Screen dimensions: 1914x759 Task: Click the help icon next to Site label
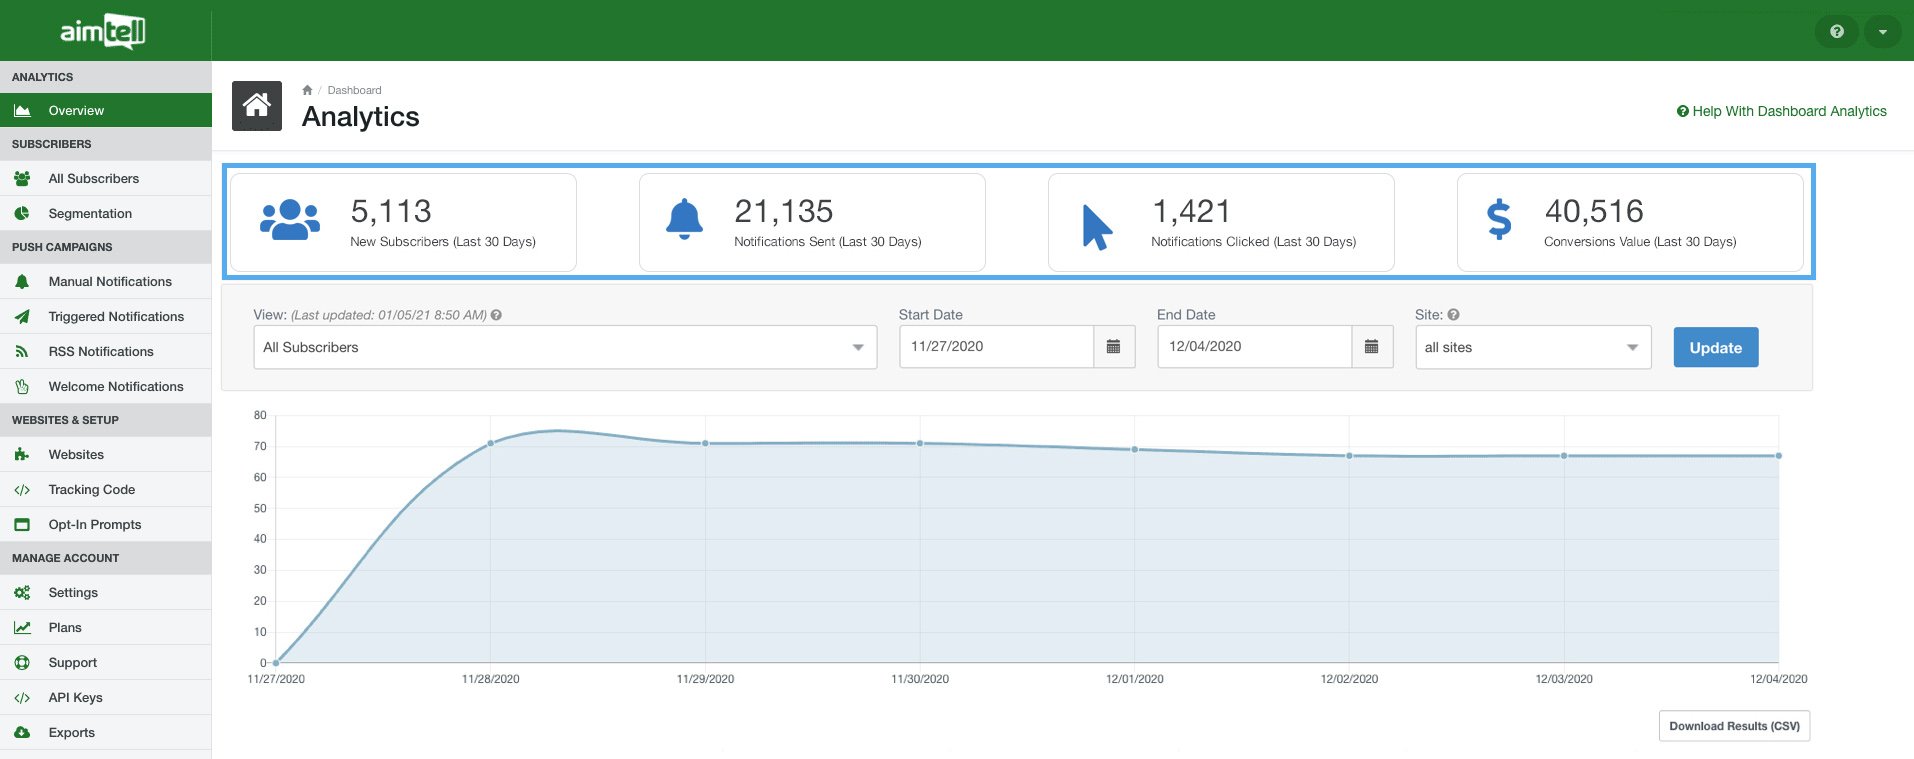point(1453,315)
